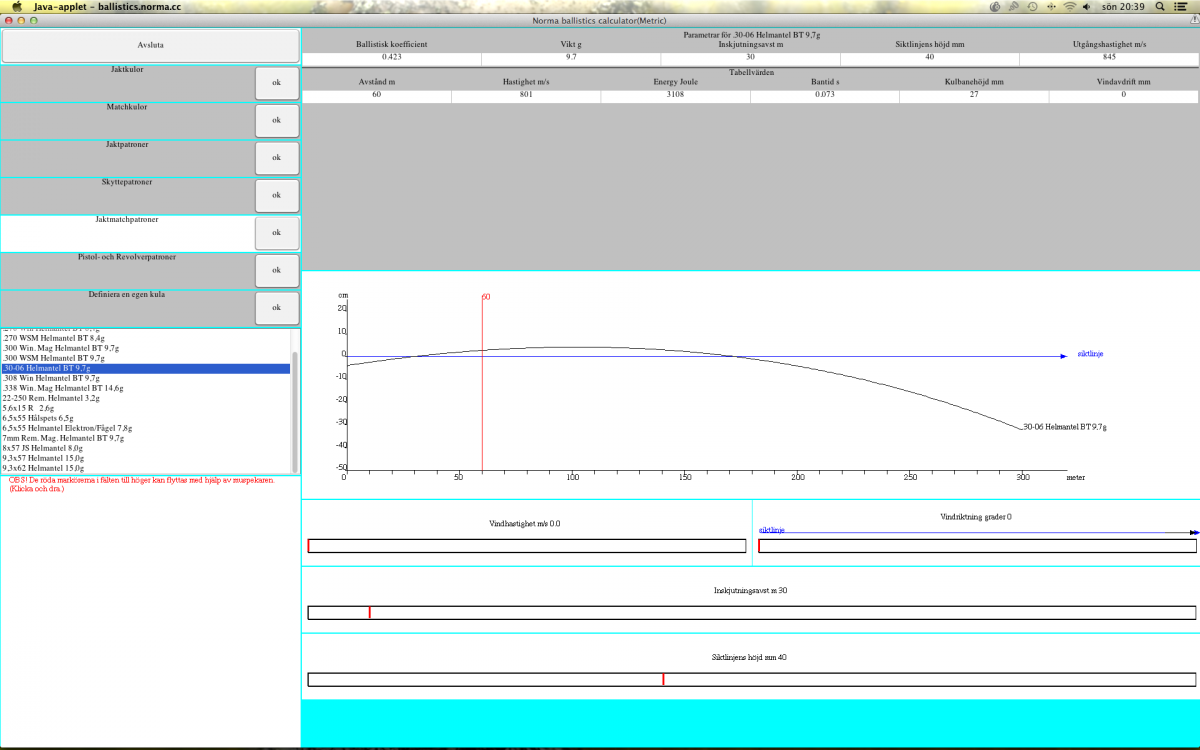Open Spotlight search magnifier icon
The height and width of the screenshot is (750, 1200).
[x=1159, y=6]
